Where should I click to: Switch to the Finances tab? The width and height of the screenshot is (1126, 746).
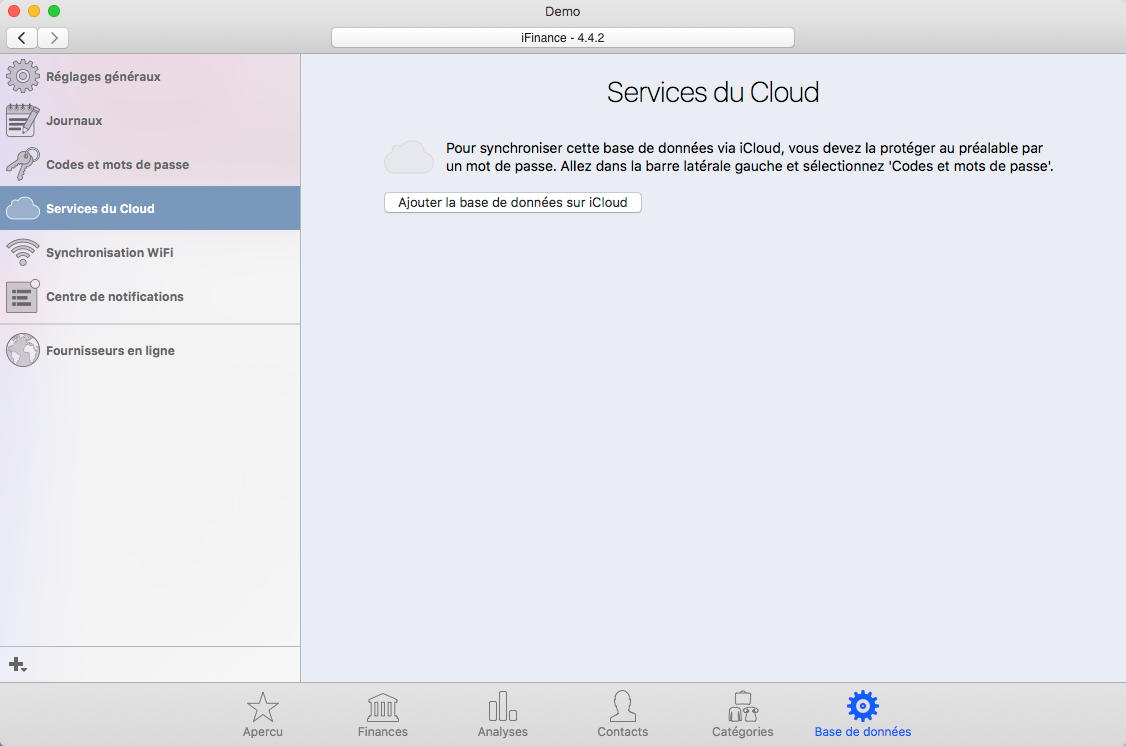pyautogui.click(x=383, y=715)
